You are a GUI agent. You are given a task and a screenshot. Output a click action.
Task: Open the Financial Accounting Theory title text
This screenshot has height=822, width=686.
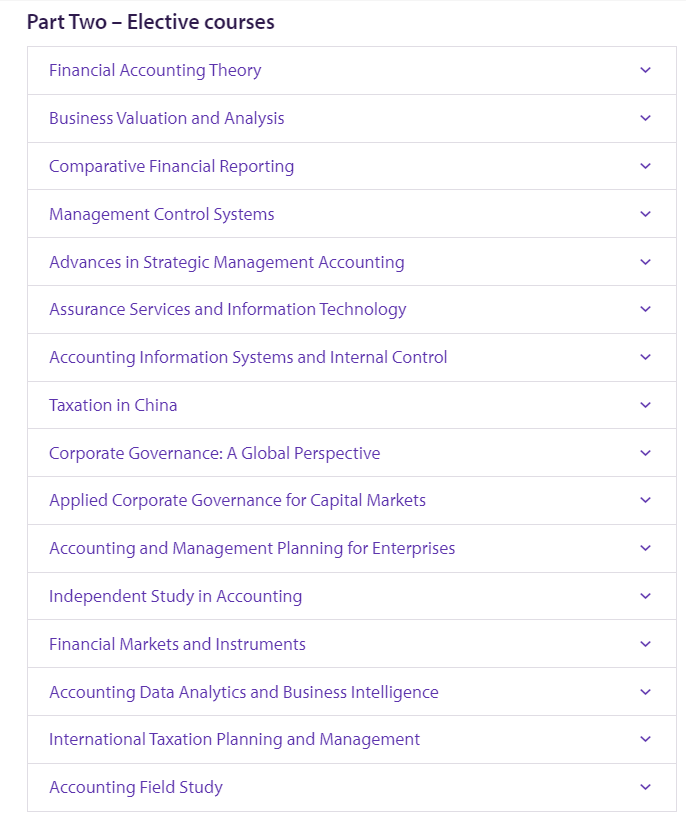click(x=155, y=70)
